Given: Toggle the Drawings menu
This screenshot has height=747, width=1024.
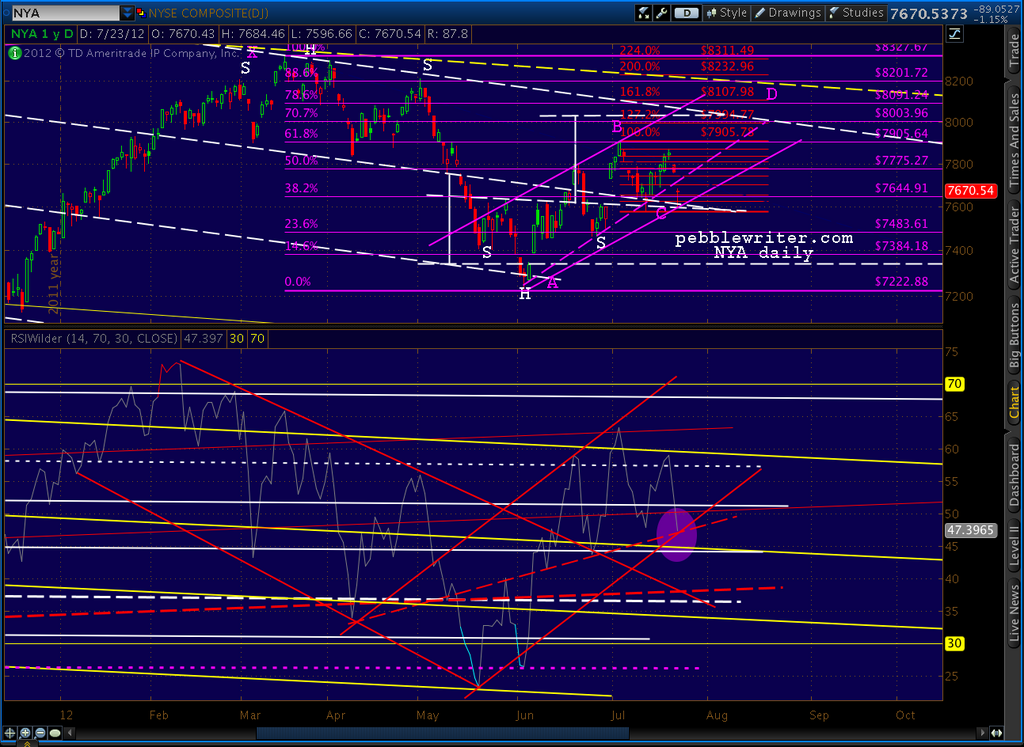Looking at the screenshot, I should 786,12.
